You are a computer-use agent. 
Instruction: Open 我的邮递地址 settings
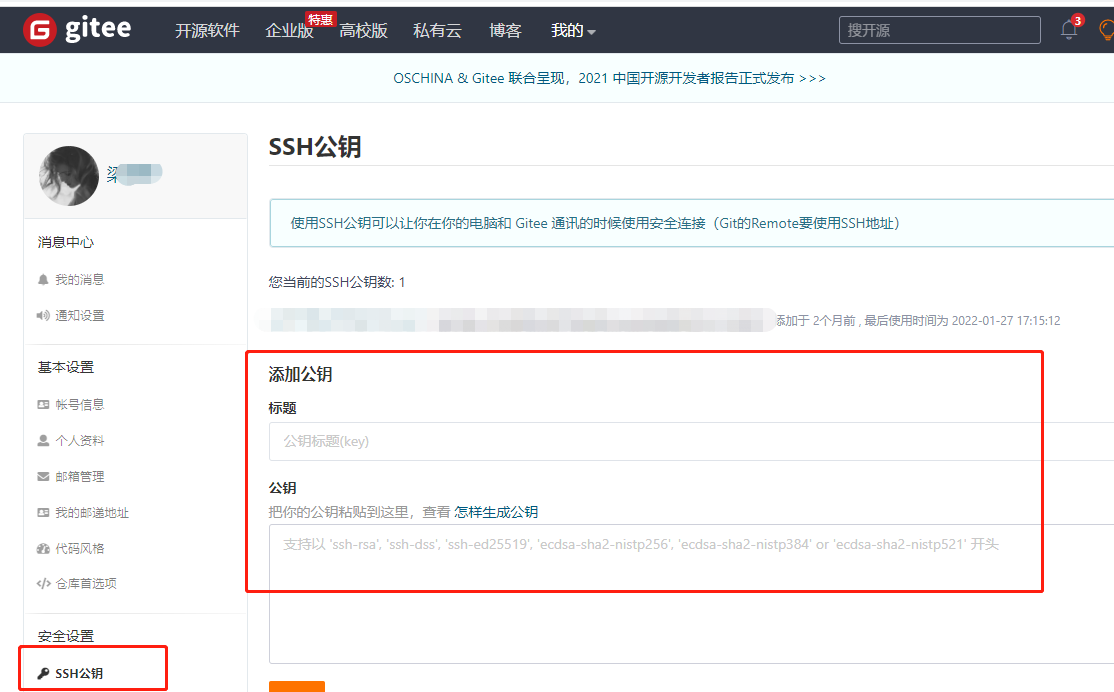click(x=92, y=513)
